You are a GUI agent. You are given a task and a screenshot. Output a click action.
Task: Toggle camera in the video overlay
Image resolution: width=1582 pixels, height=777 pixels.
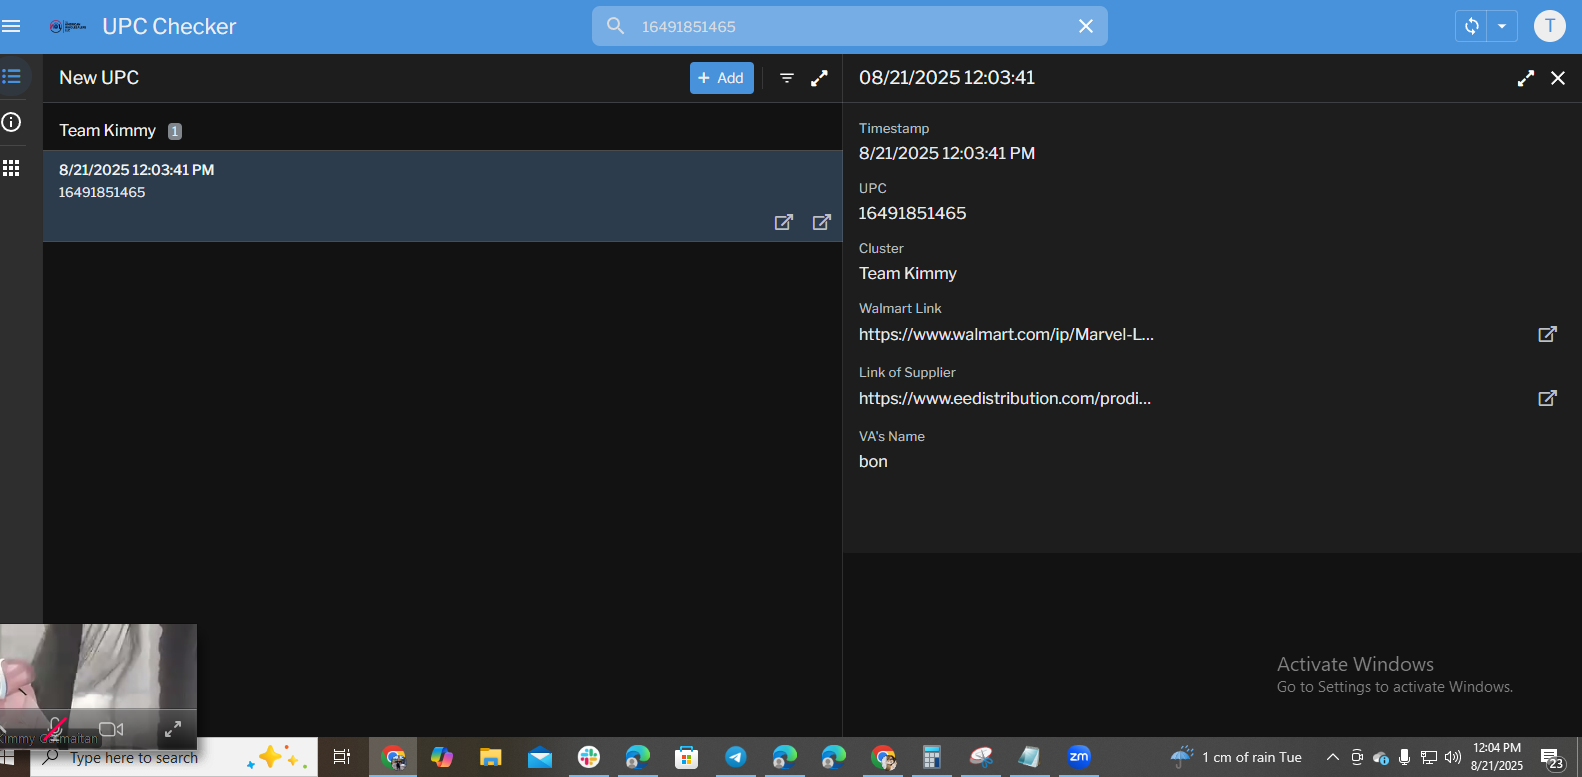click(111, 729)
